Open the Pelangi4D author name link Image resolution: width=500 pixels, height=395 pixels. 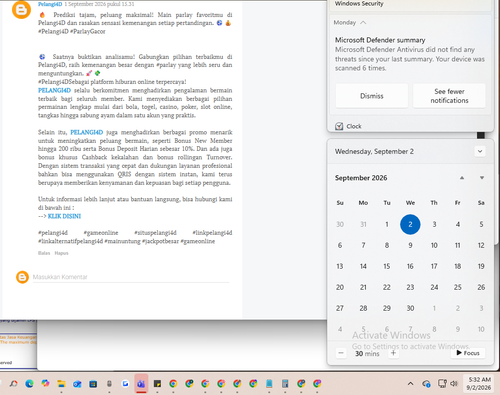(50, 4)
